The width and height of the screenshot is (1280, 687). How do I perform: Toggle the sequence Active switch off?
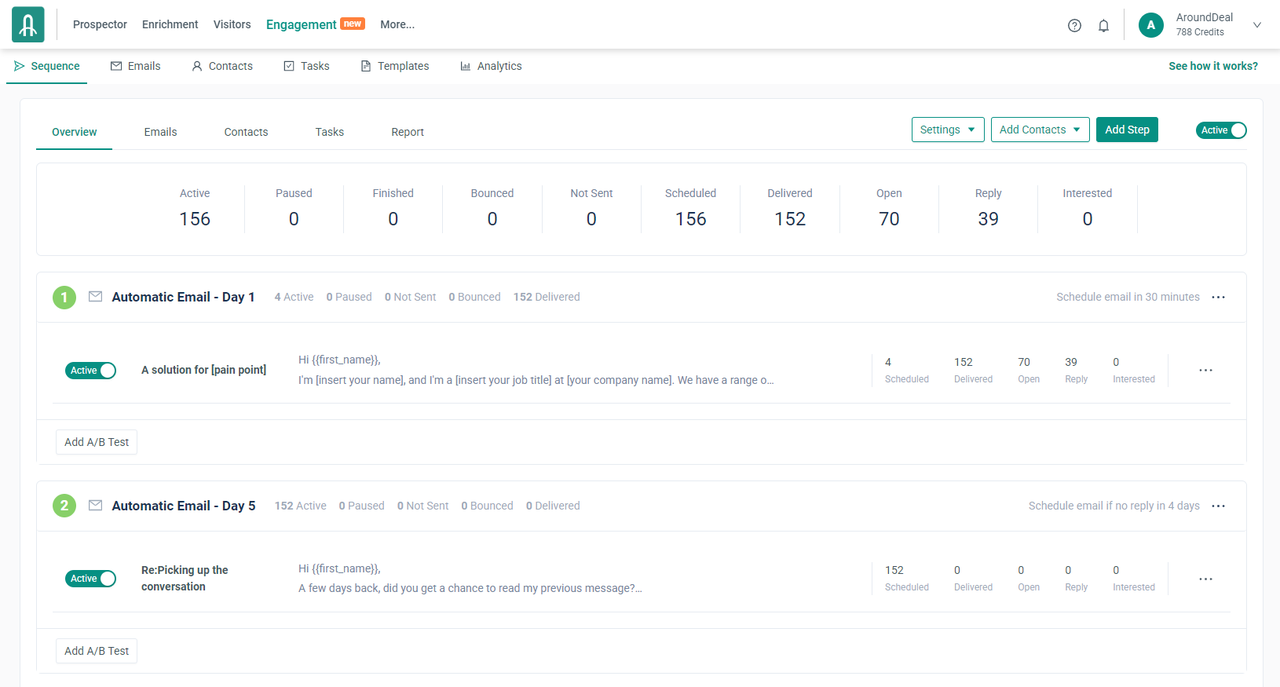pos(1221,130)
